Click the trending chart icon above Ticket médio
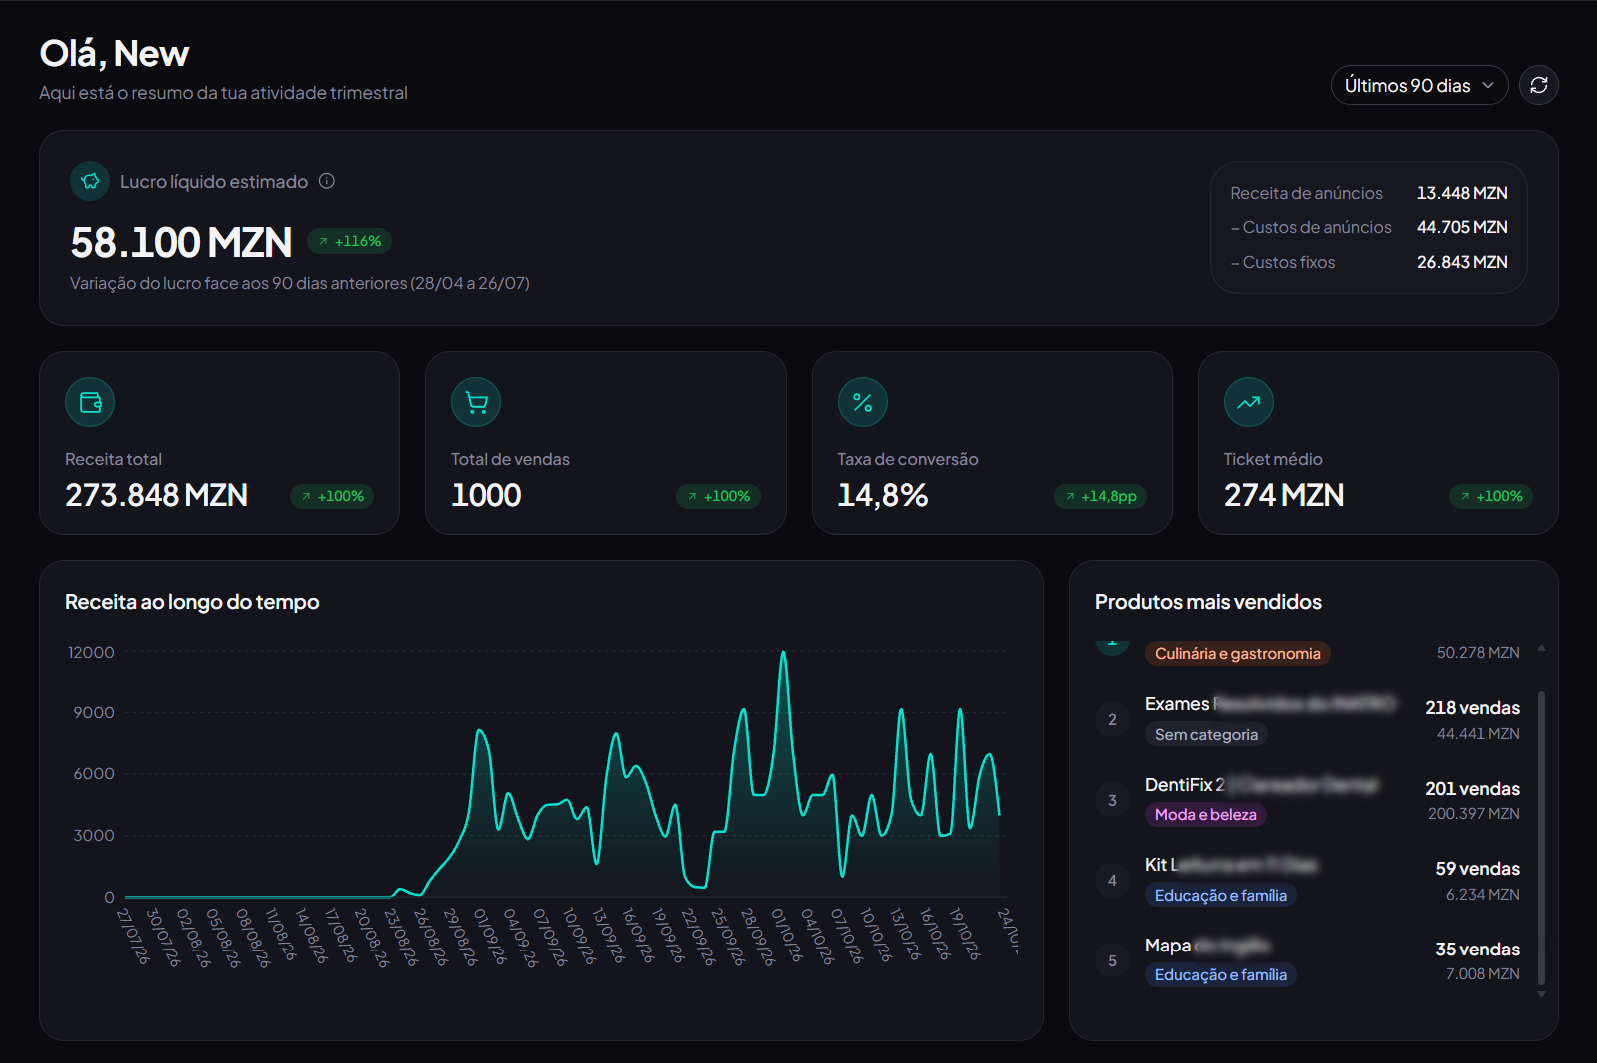Screen dimensions: 1597x1063 click(x=1249, y=402)
